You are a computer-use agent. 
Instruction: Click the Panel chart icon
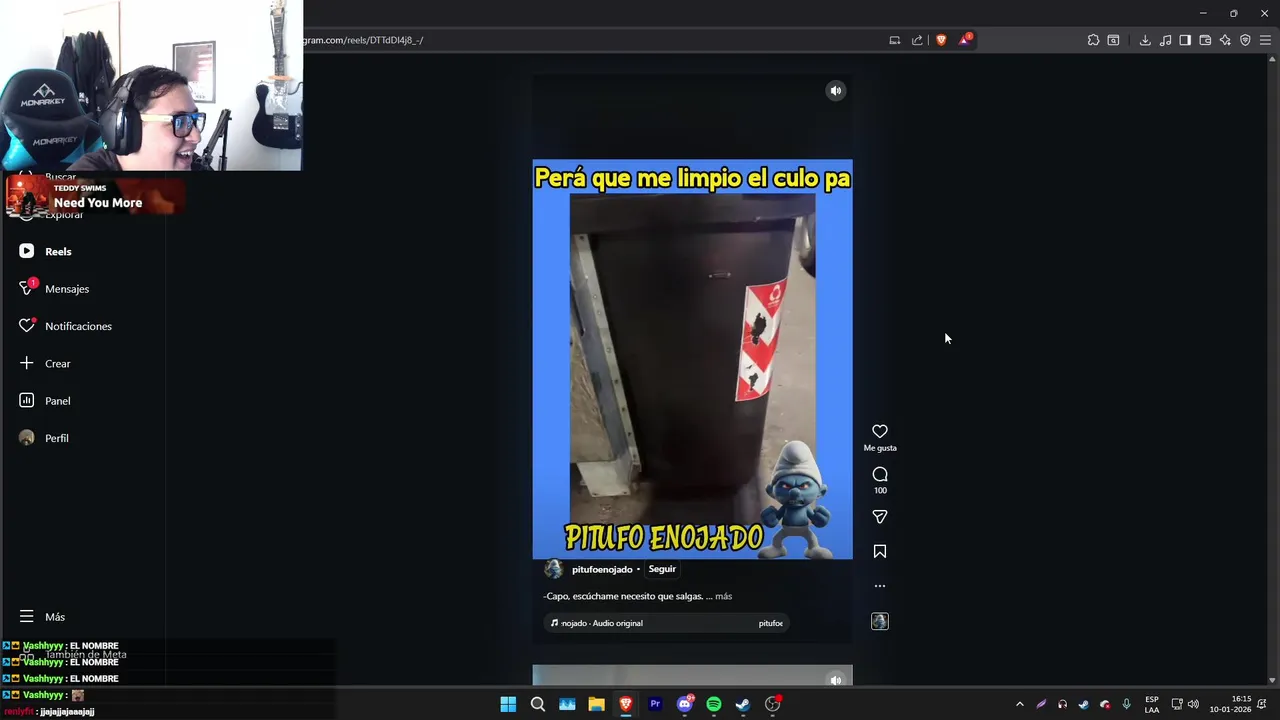[27, 400]
